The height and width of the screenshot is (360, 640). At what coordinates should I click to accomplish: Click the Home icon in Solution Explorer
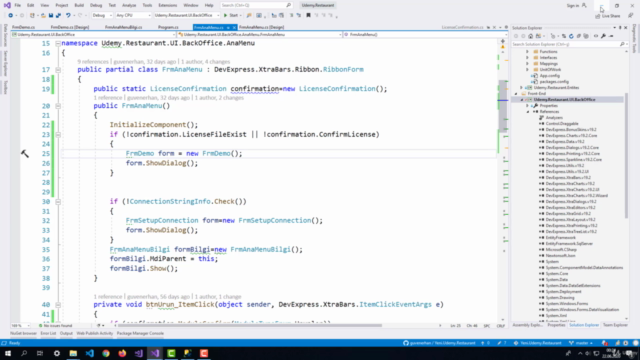tap(531, 36)
